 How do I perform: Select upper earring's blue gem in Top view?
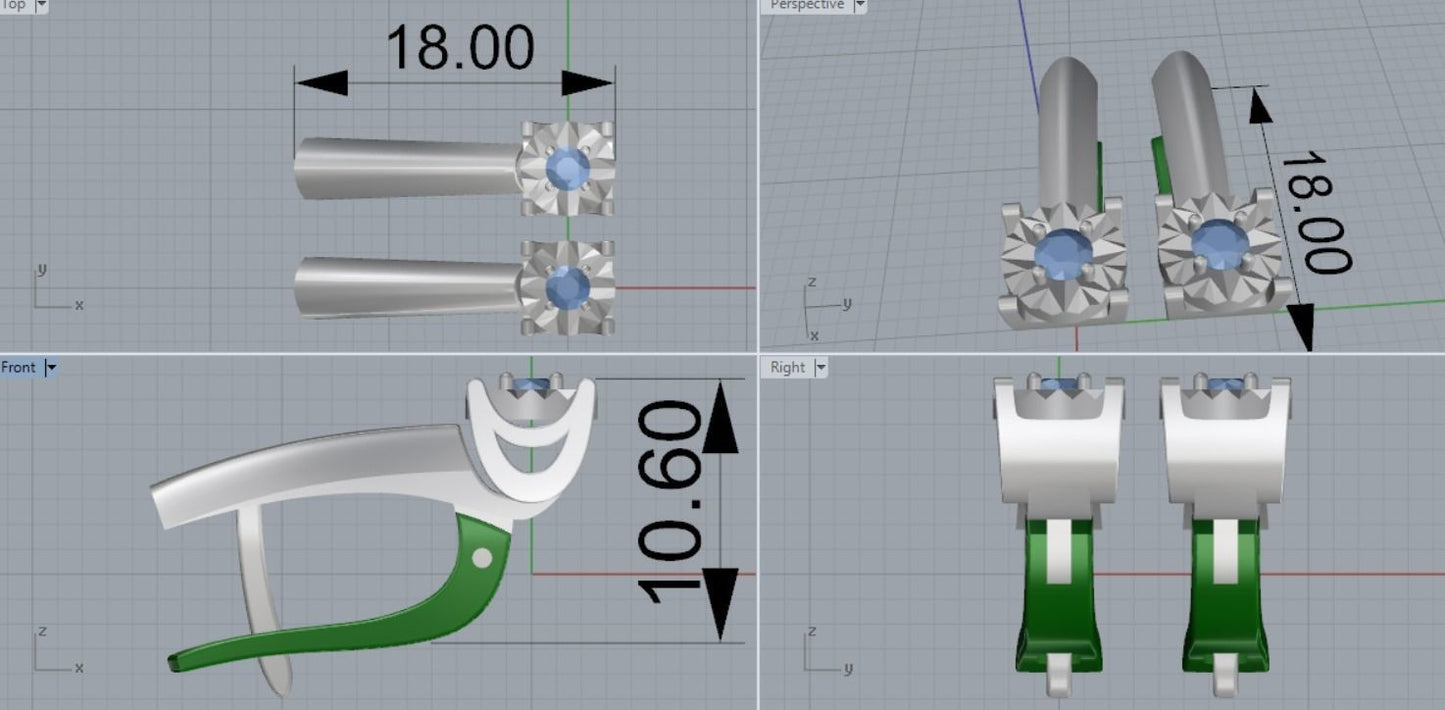coord(568,167)
